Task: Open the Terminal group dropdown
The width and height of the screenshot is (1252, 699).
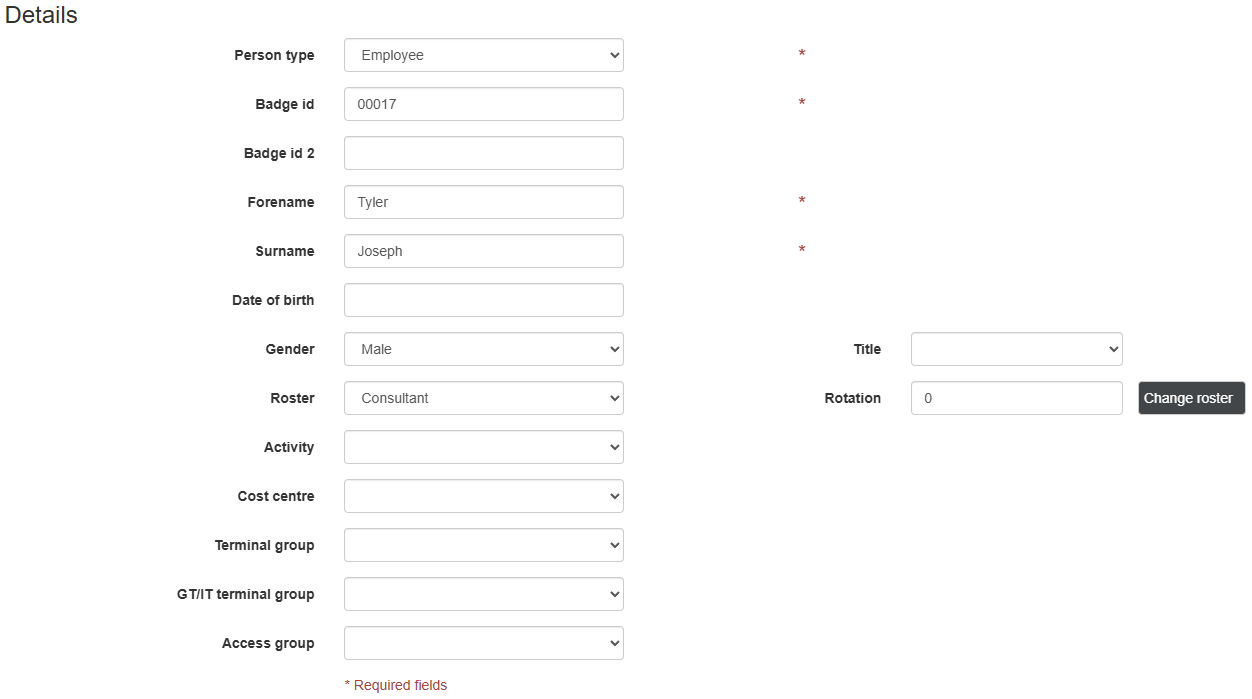Action: pos(483,545)
